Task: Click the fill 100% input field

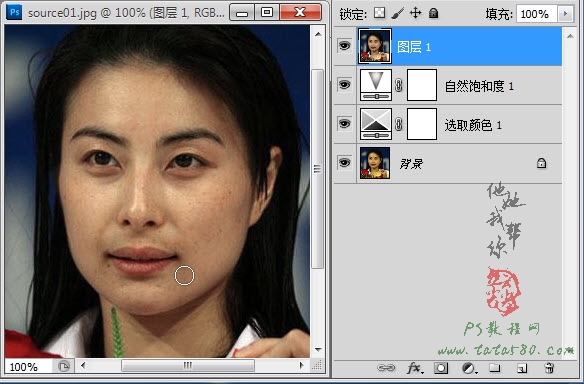Action: pyautogui.click(x=536, y=14)
